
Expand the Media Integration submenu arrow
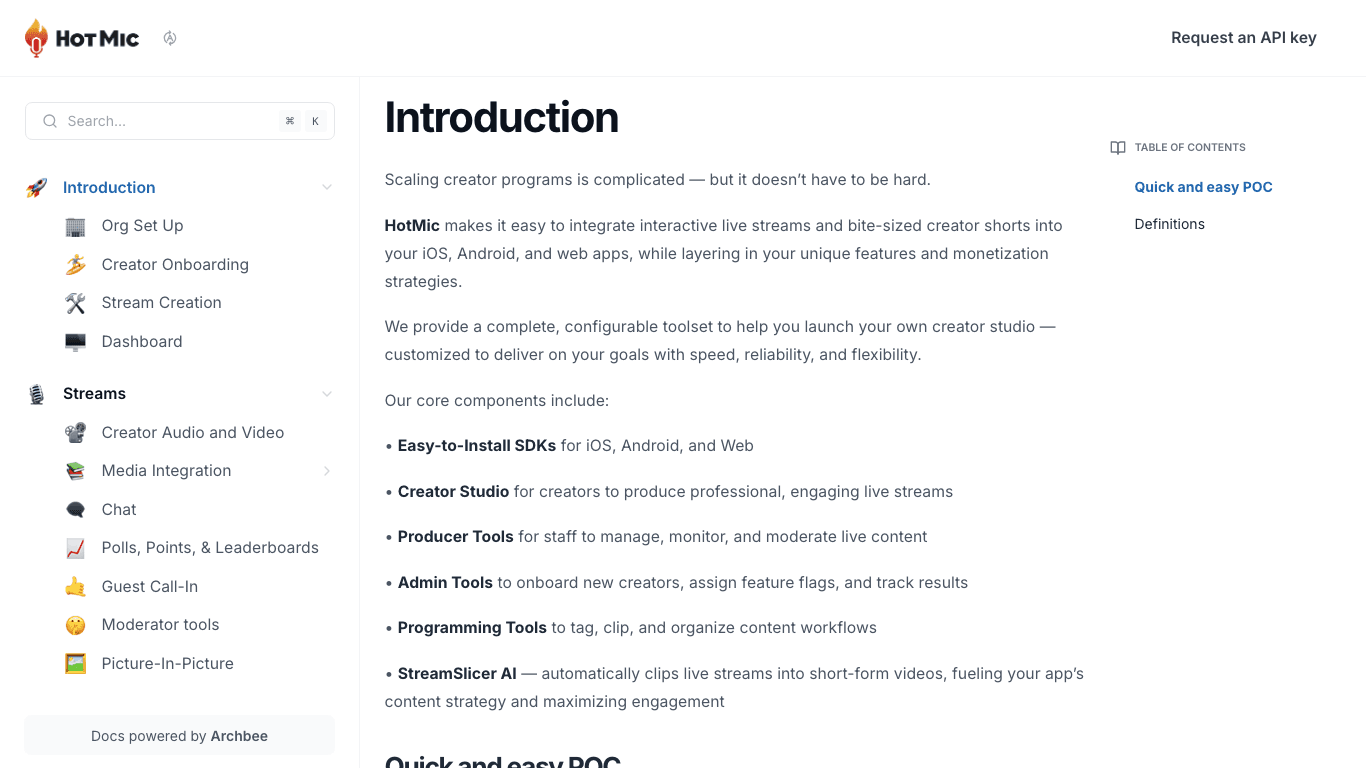click(327, 470)
